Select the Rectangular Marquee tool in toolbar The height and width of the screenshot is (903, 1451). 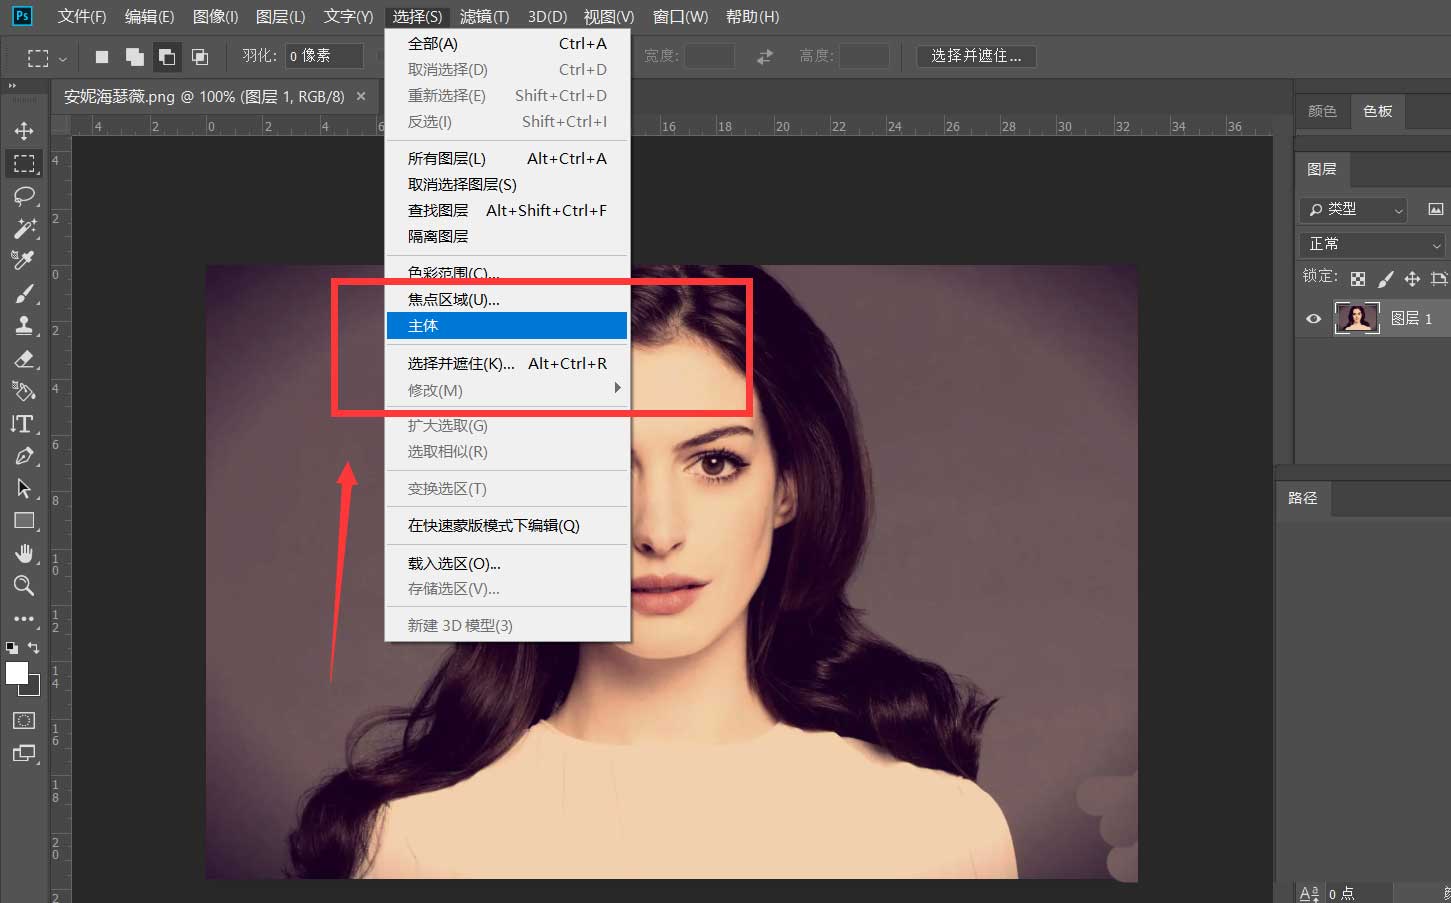tap(24, 163)
